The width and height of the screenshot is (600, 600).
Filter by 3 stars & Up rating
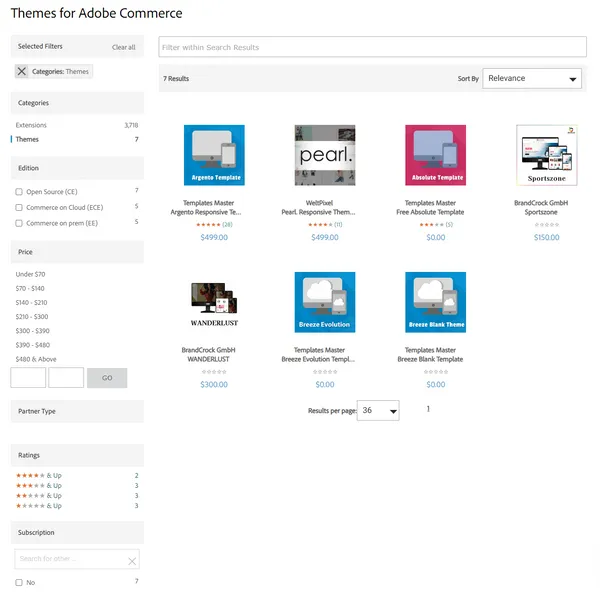(39, 486)
